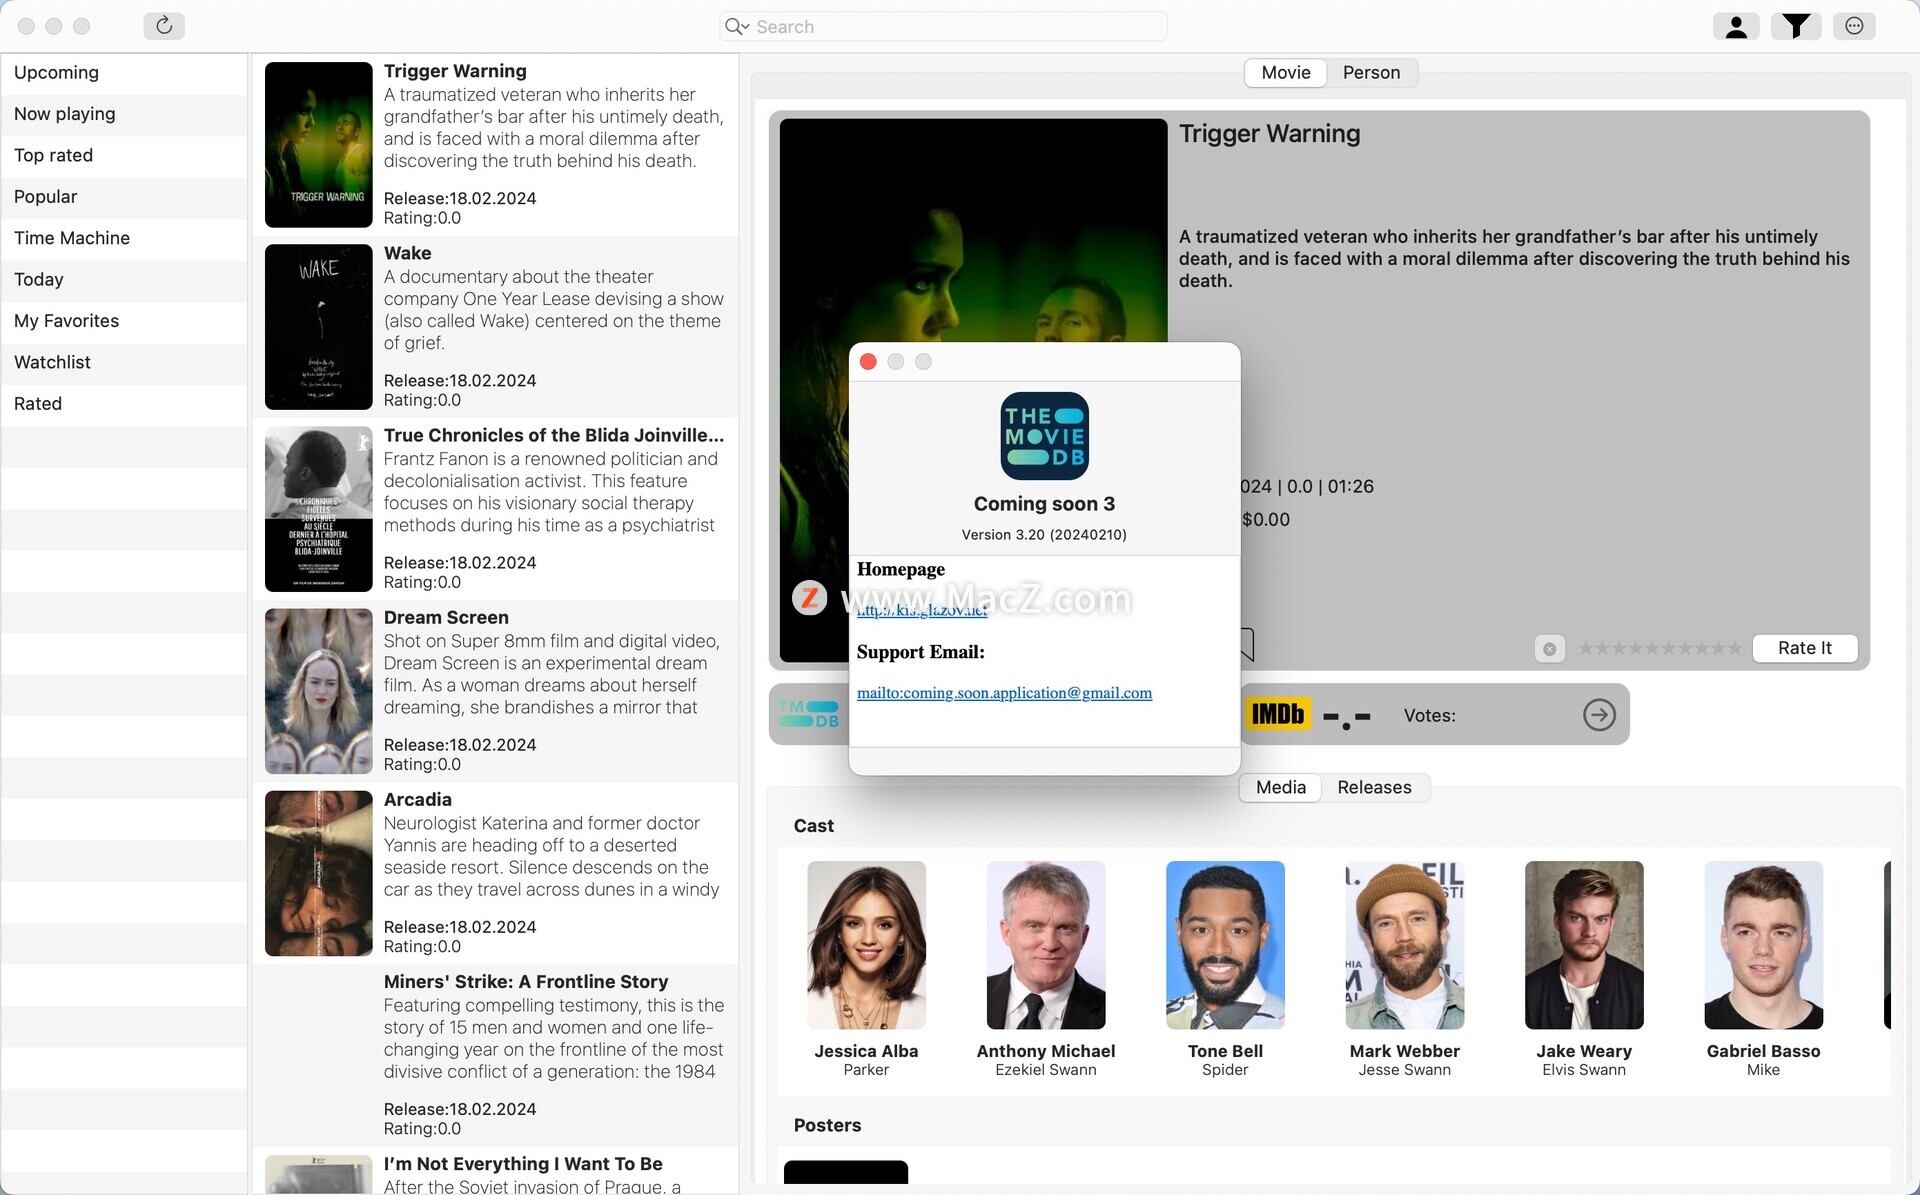Viewport: 1920px width, 1195px height.
Task: Clear the star rating with x icon
Action: coord(1549,649)
